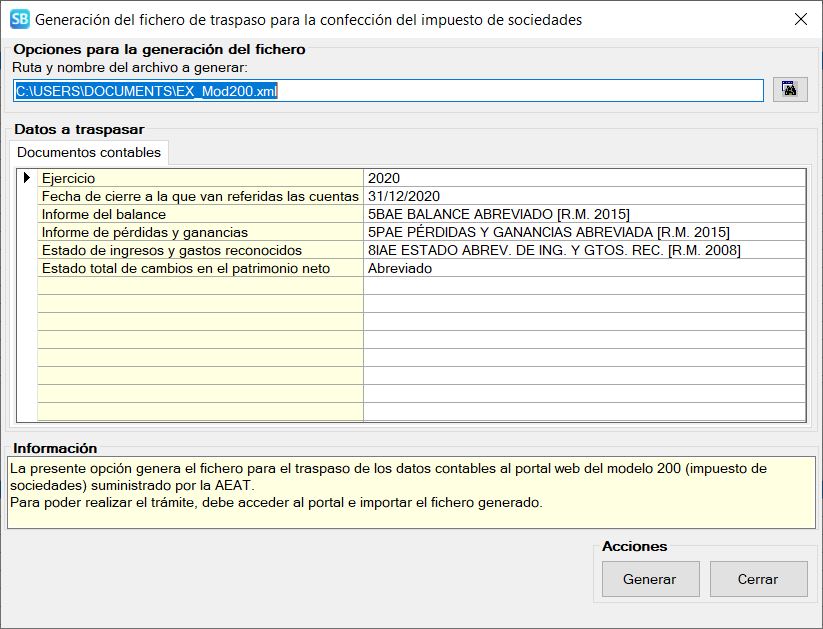Click the SB application icon in title bar
Screen dimensions: 823x629
[x=19, y=19]
